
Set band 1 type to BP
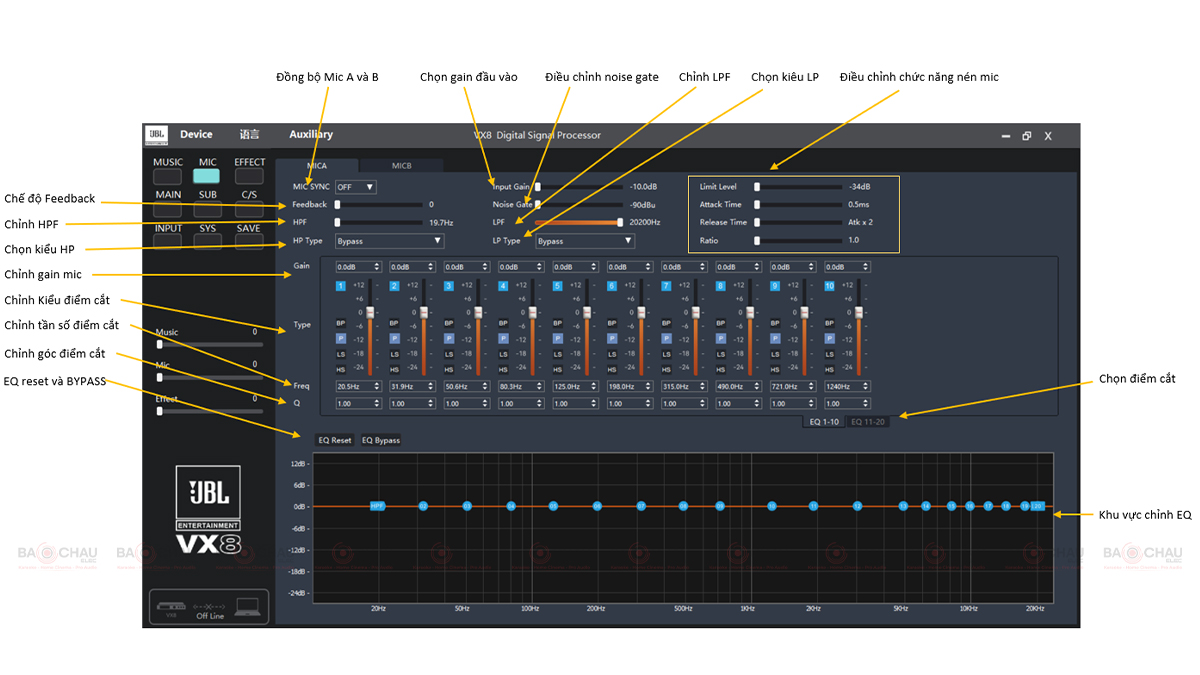click(340, 324)
